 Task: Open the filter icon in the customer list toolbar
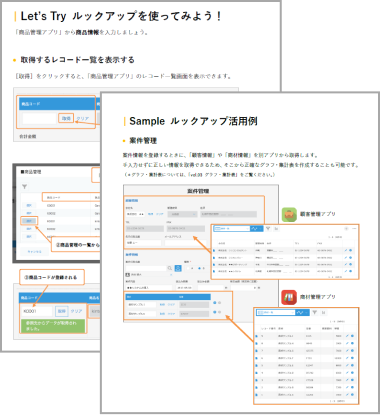(x=268, y=229)
